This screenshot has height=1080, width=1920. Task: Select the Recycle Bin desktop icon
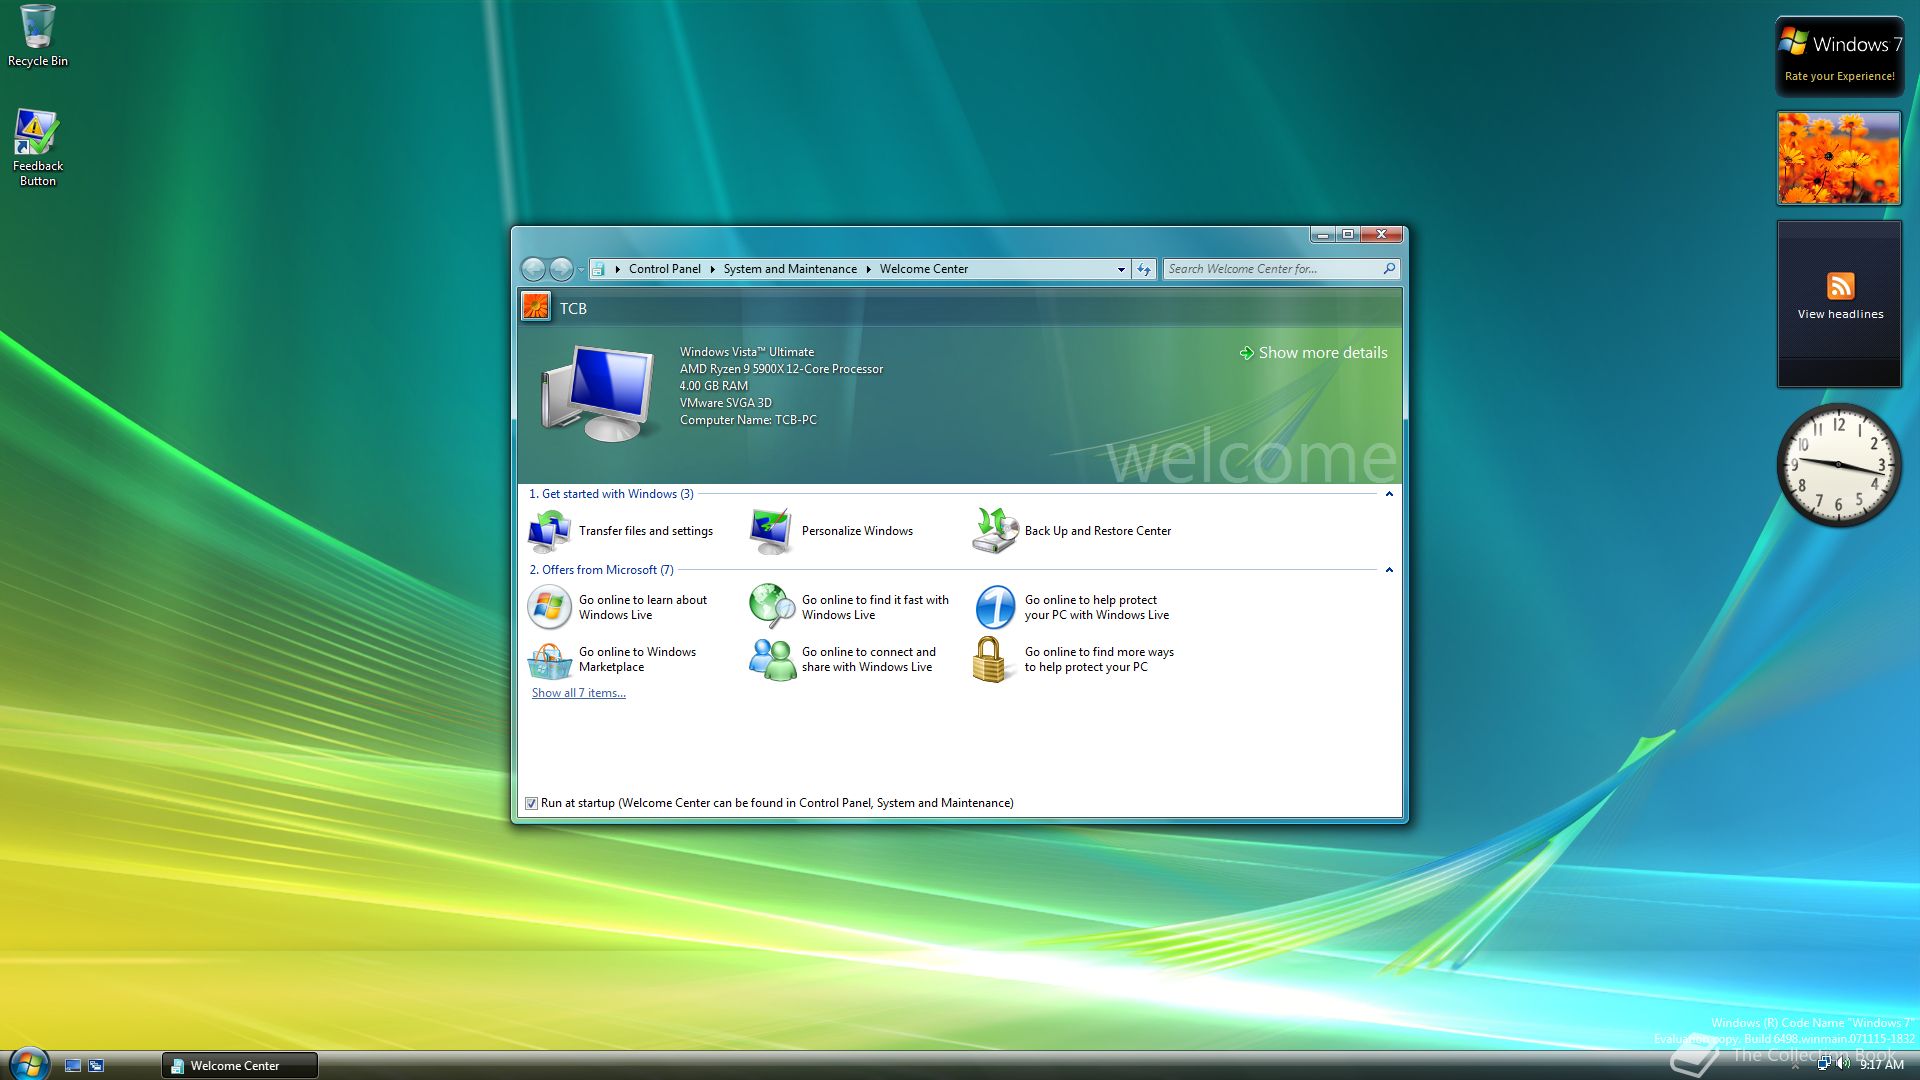point(38,36)
